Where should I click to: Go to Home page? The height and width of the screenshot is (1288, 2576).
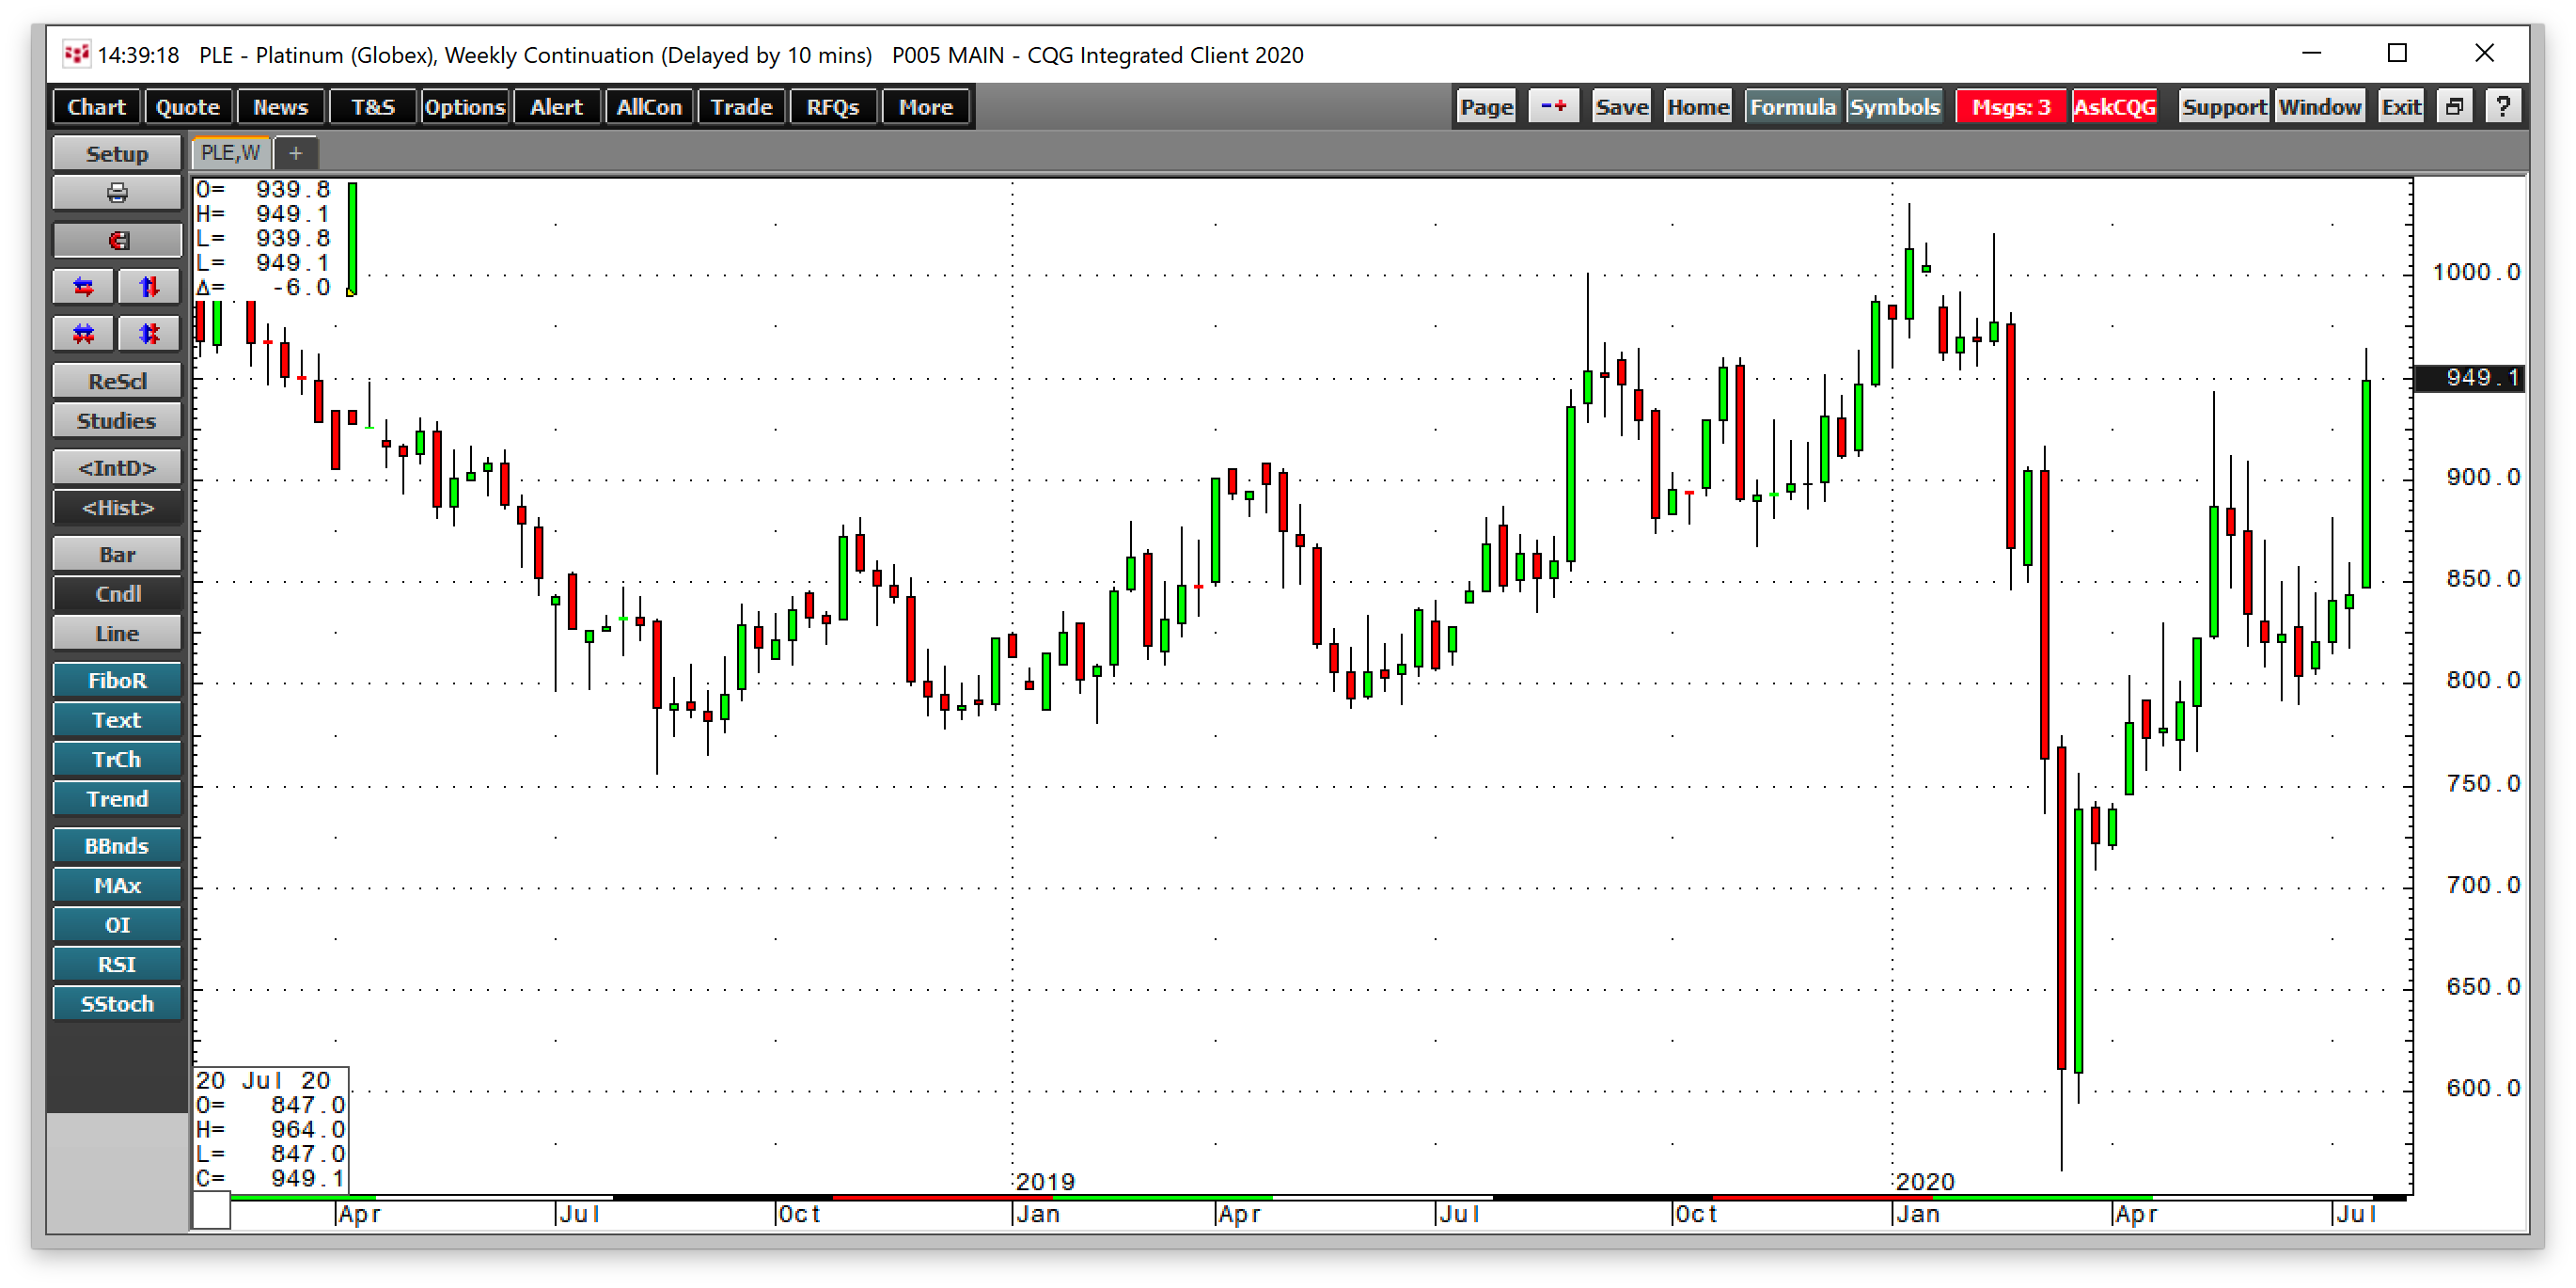click(x=1697, y=107)
